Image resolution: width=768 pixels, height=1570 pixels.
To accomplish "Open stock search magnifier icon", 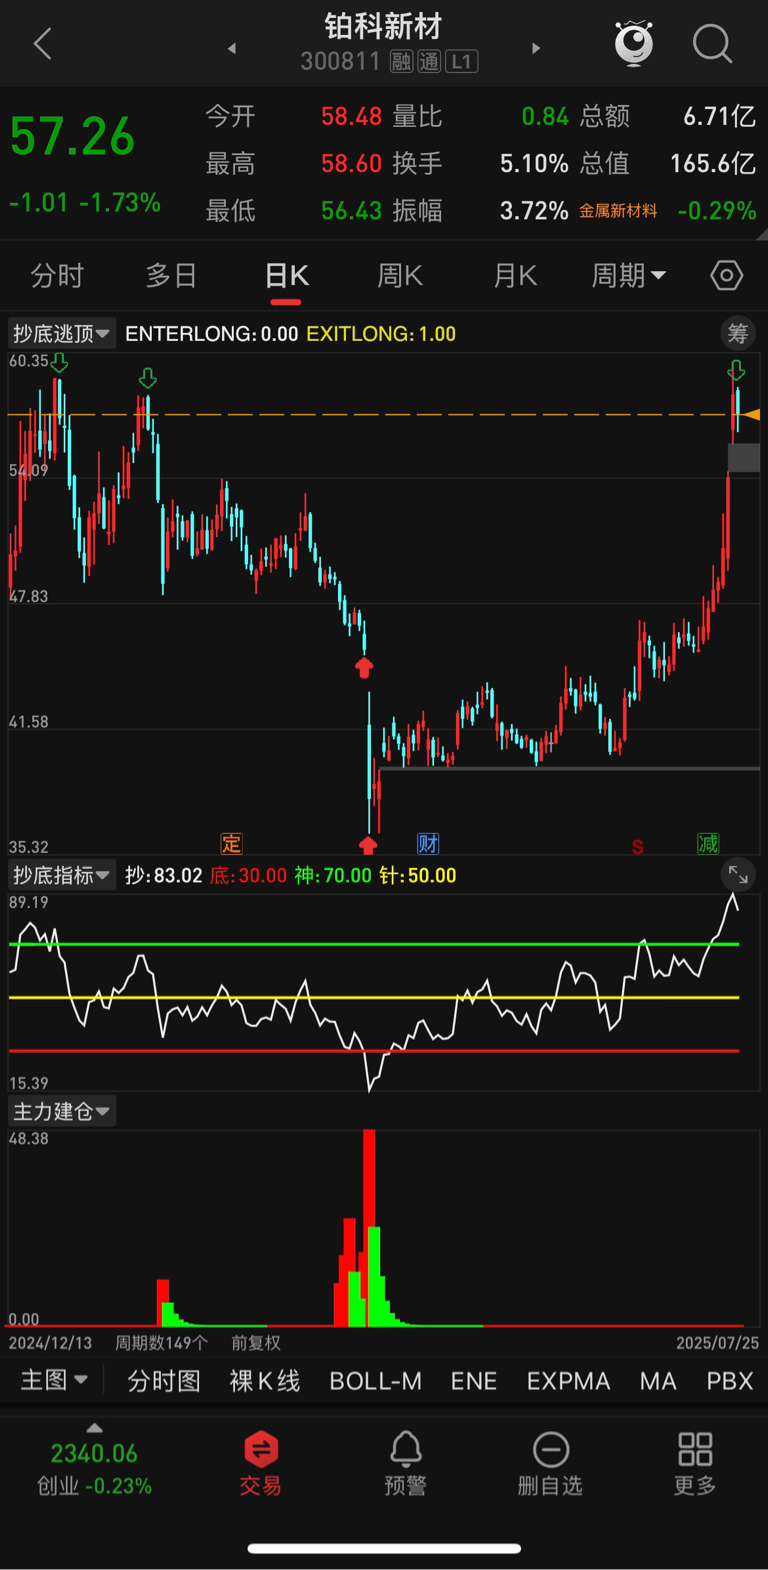I will tap(712, 44).
